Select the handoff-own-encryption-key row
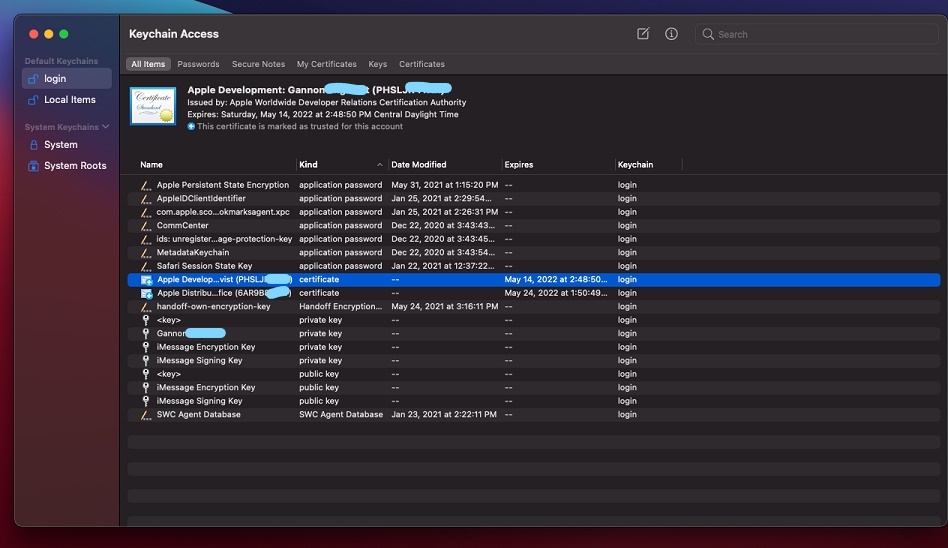Image resolution: width=948 pixels, height=548 pixels. [x=534, y=307]
